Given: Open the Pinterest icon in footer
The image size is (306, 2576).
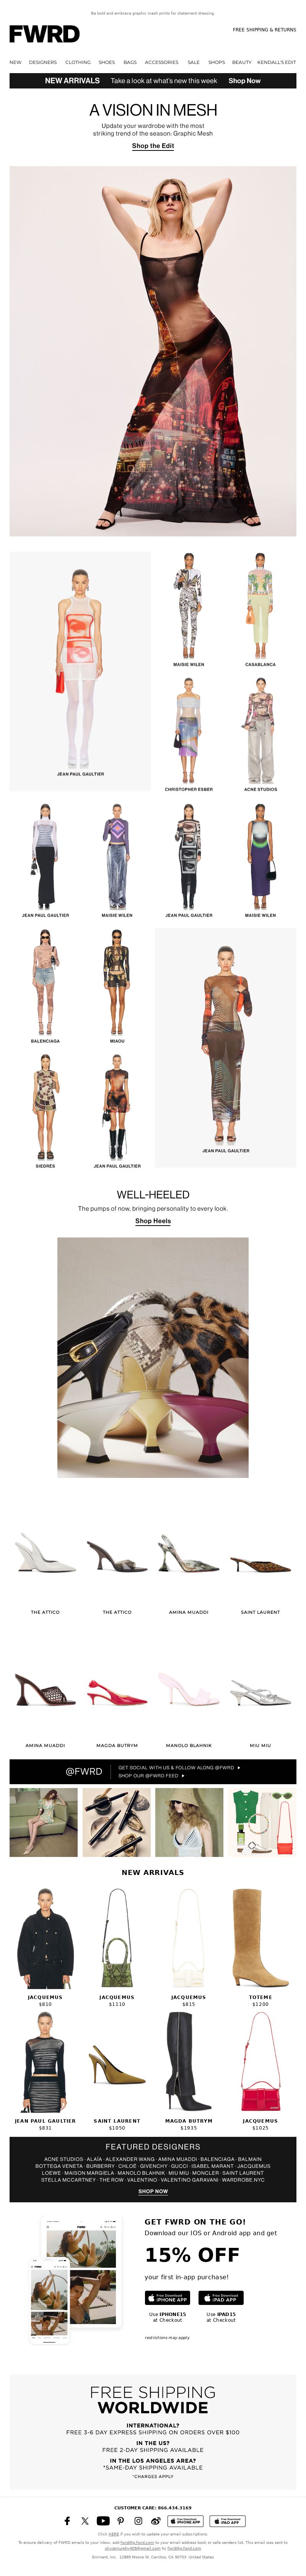Looking at the screenshot, I should (121, 2521).
